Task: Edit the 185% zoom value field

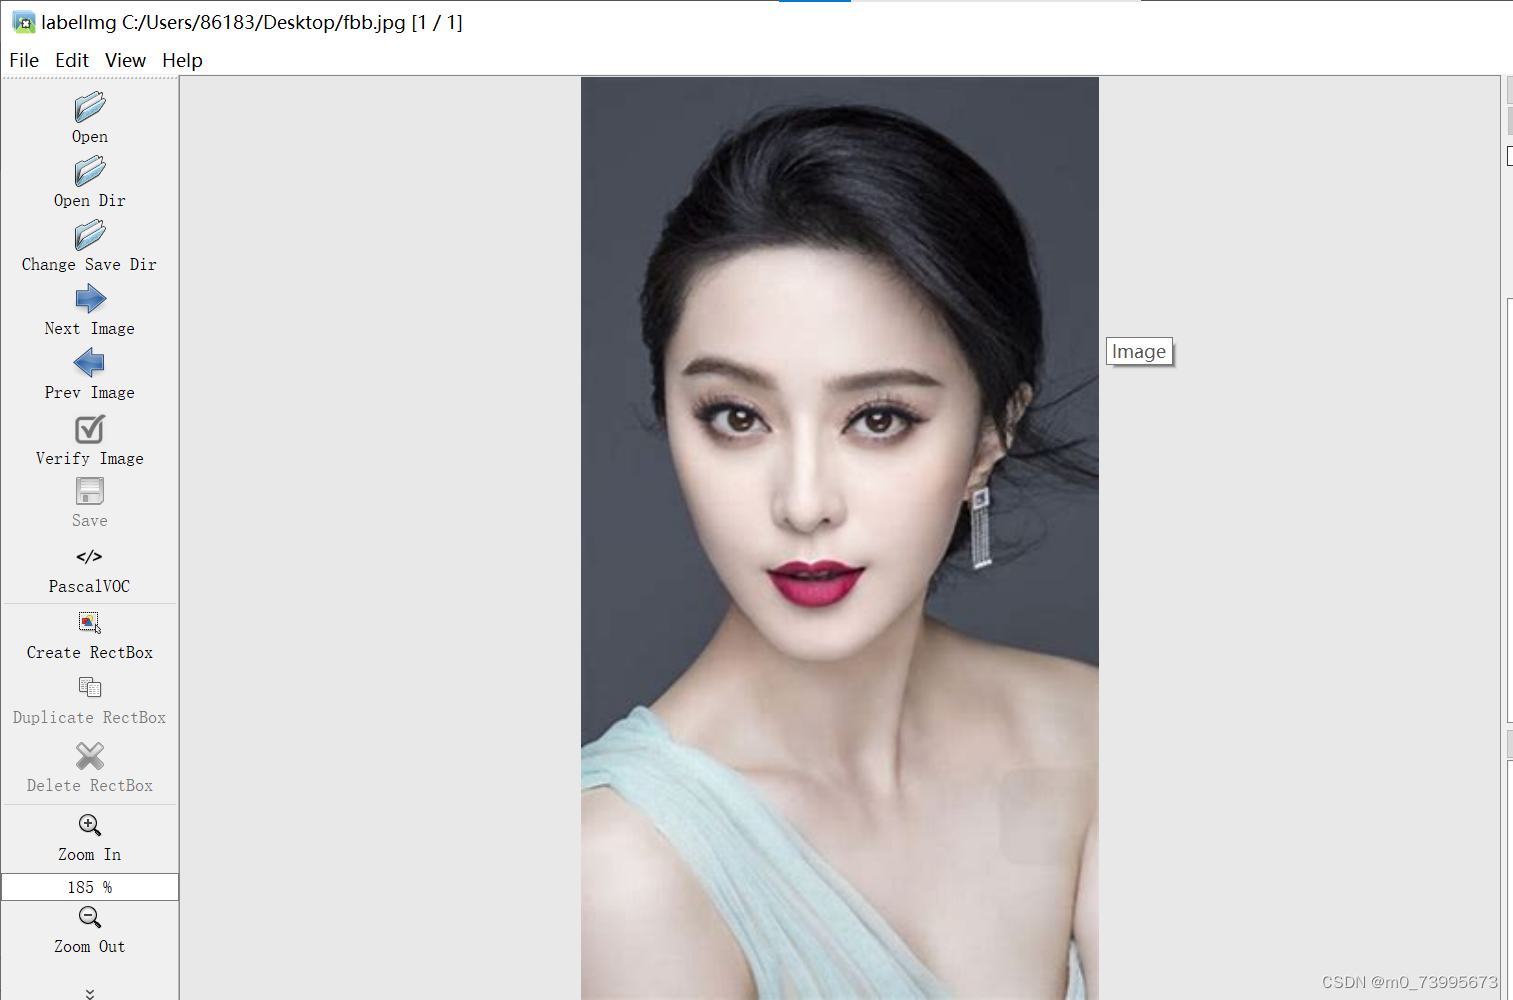Action: (89, 886)
